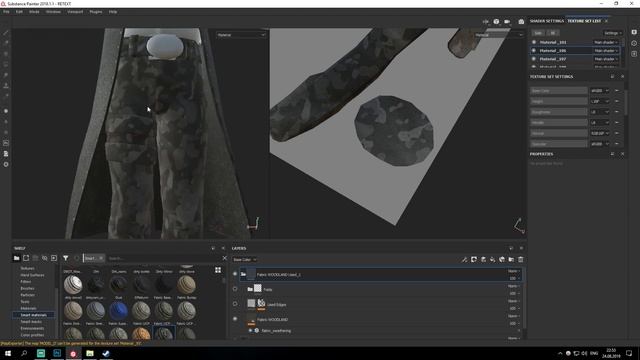The image size is (640, 360).
Task: Toggle visibility of Material_107 texture set
Action: click(x=534, y=59)
